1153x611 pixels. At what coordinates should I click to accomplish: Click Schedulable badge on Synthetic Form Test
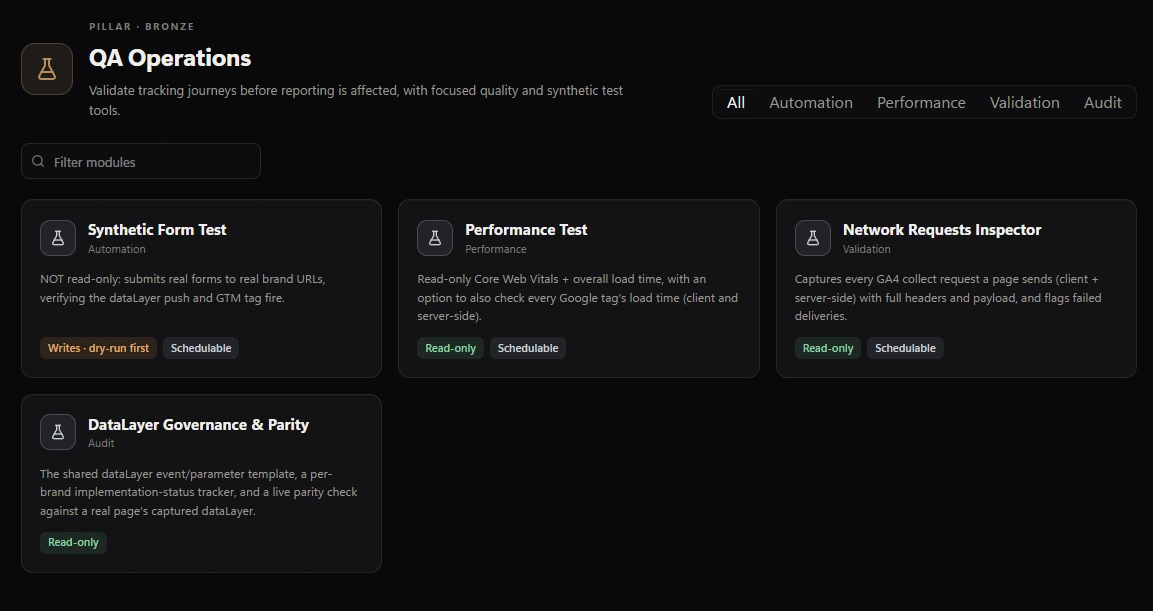(x=201, y=349)
